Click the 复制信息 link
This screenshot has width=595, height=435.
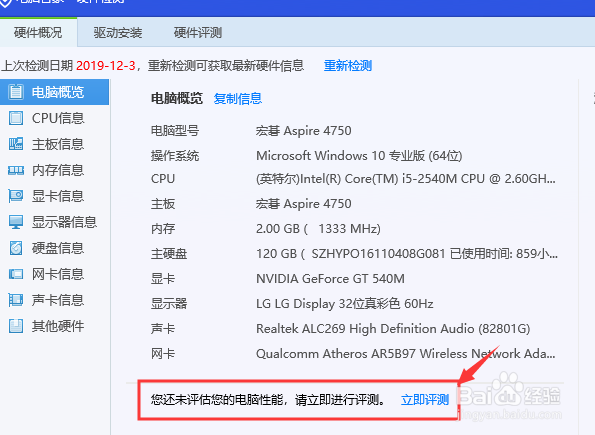[238, 99]
